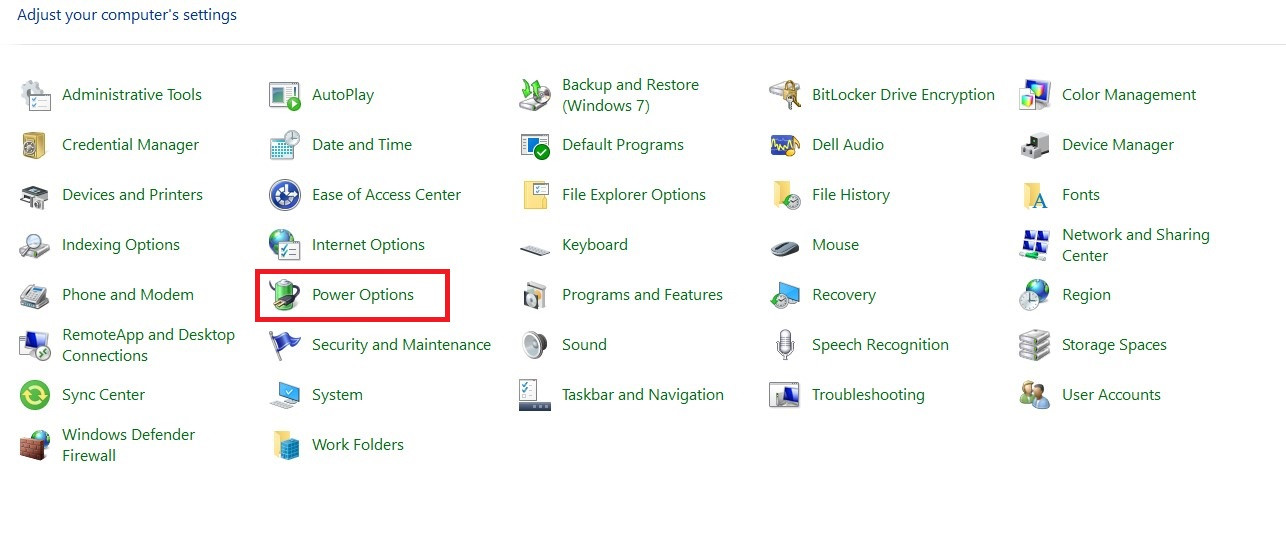Click the Region globe icon
The height and width of the screenshot is (556, 1286).
1035,295
